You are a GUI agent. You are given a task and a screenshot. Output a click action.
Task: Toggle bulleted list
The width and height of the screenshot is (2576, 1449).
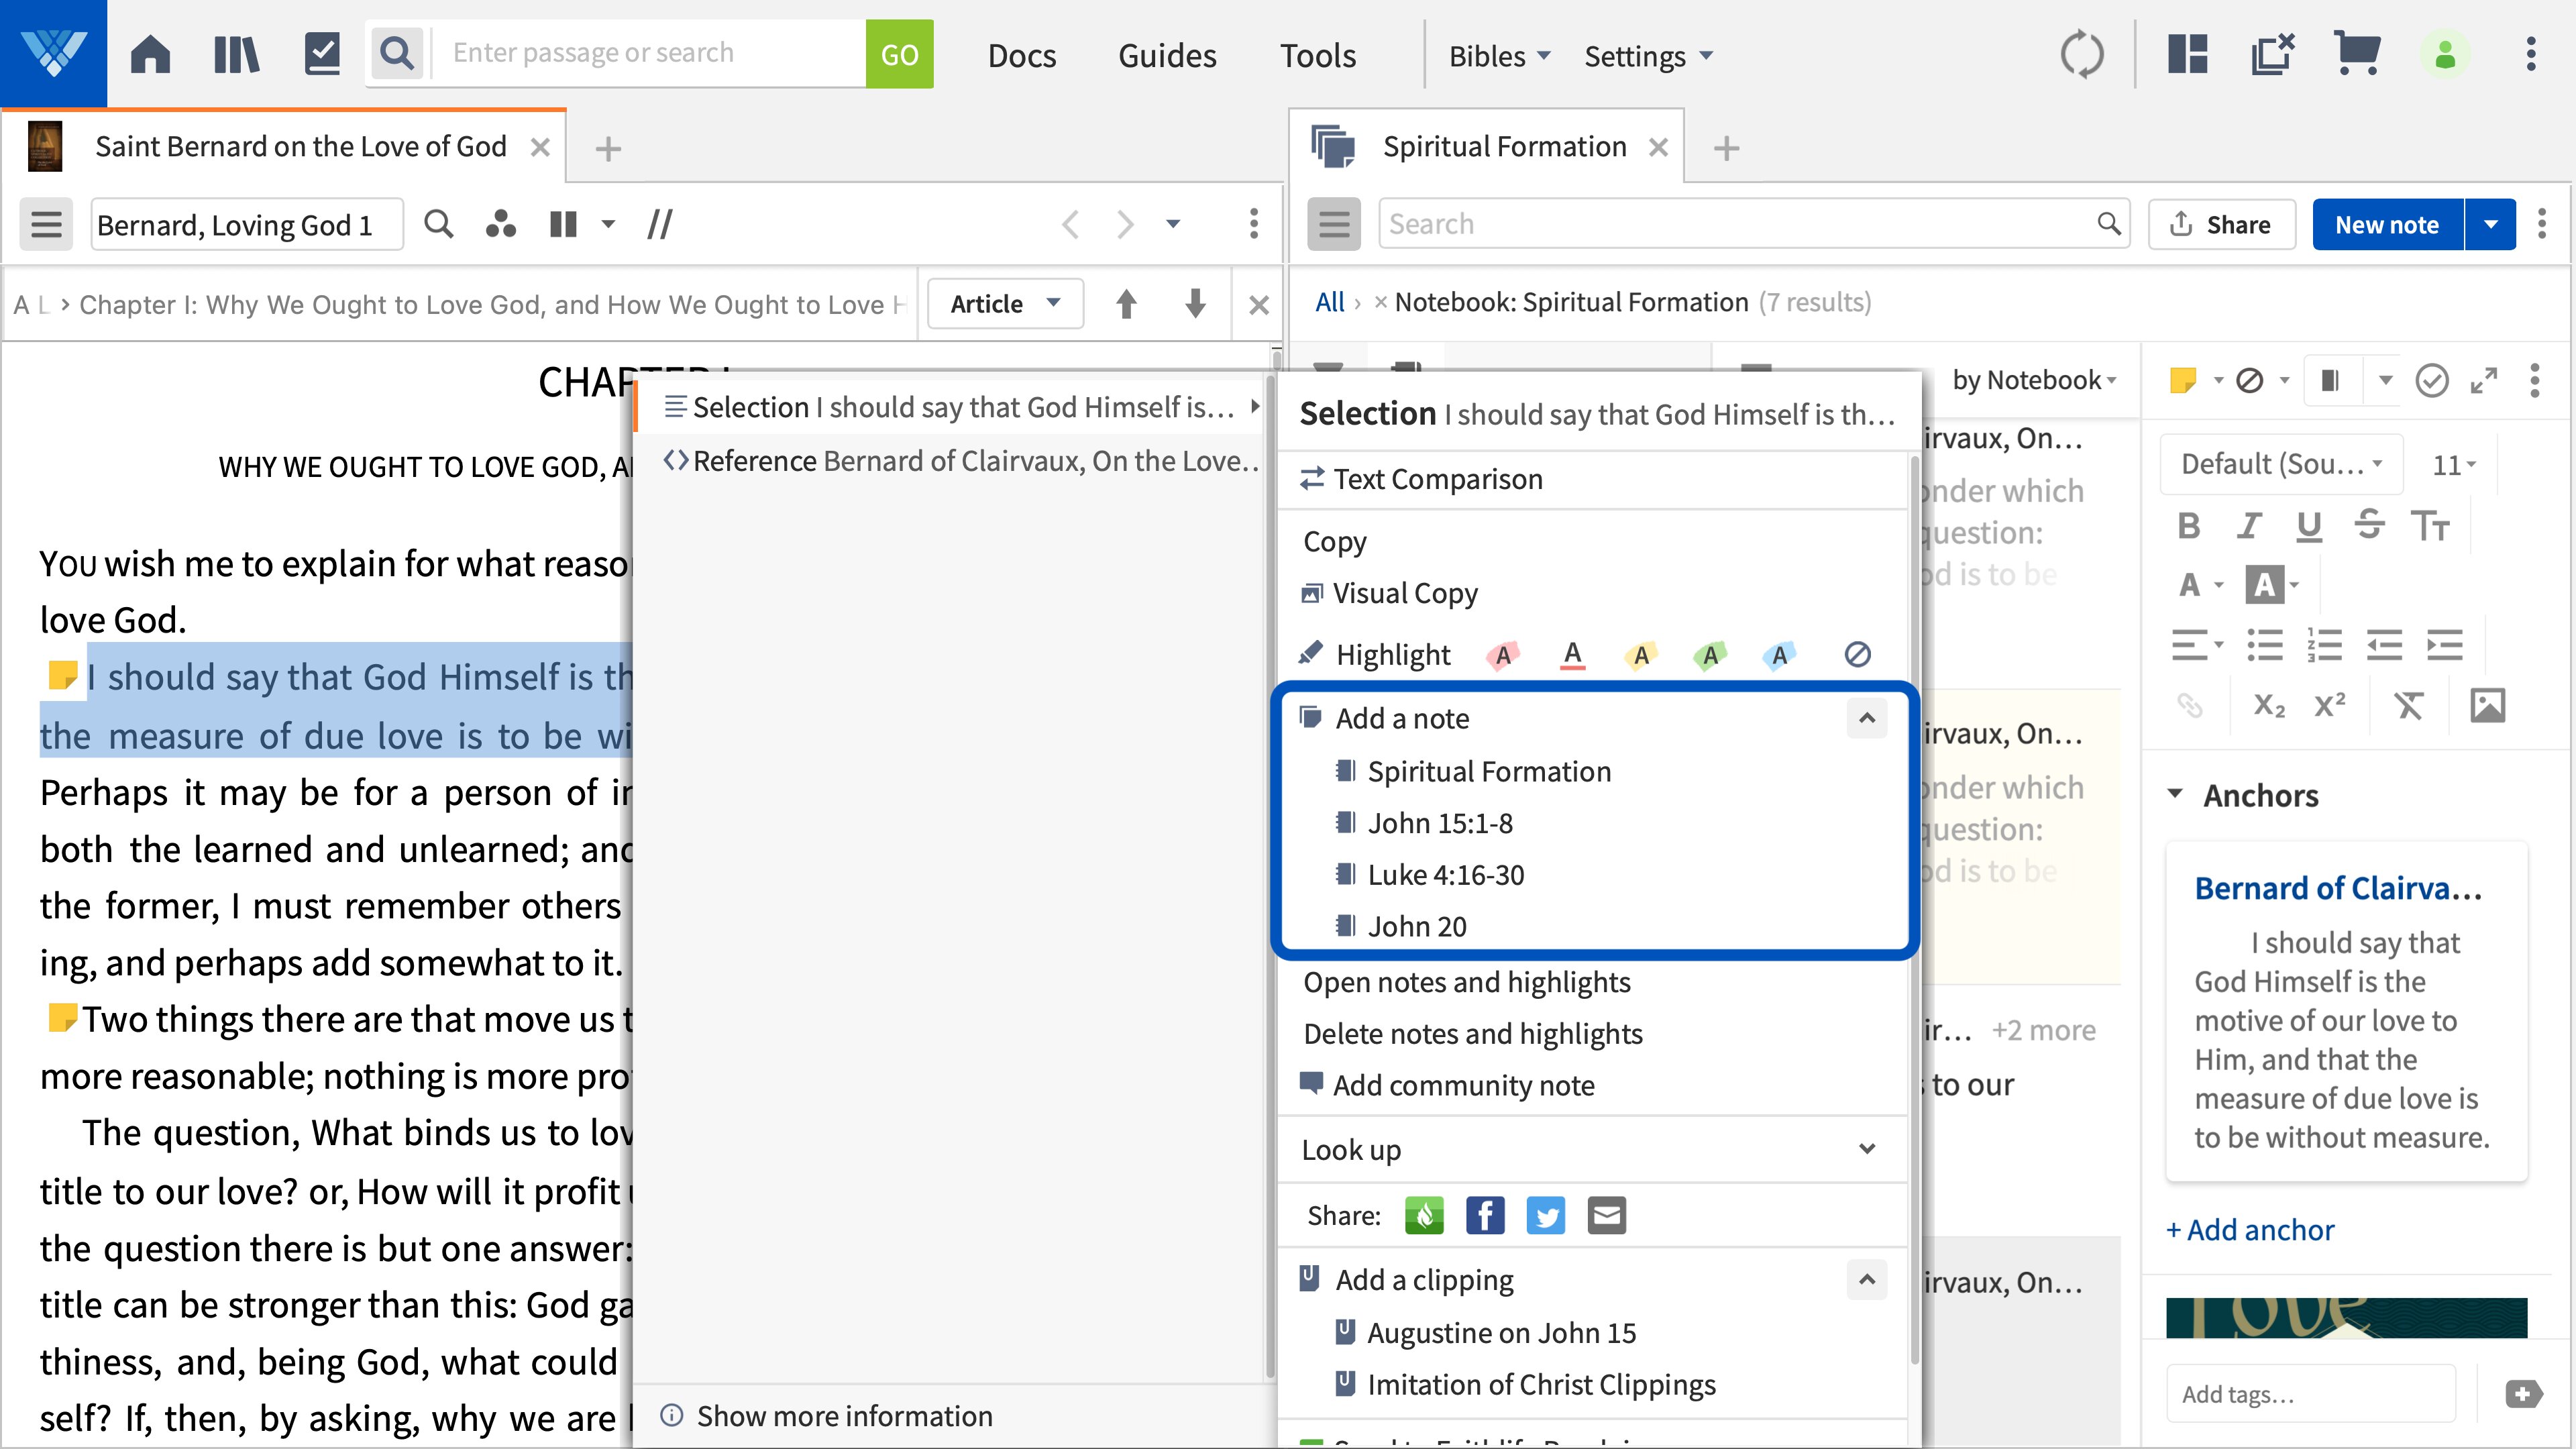[x=2265, y=646]
